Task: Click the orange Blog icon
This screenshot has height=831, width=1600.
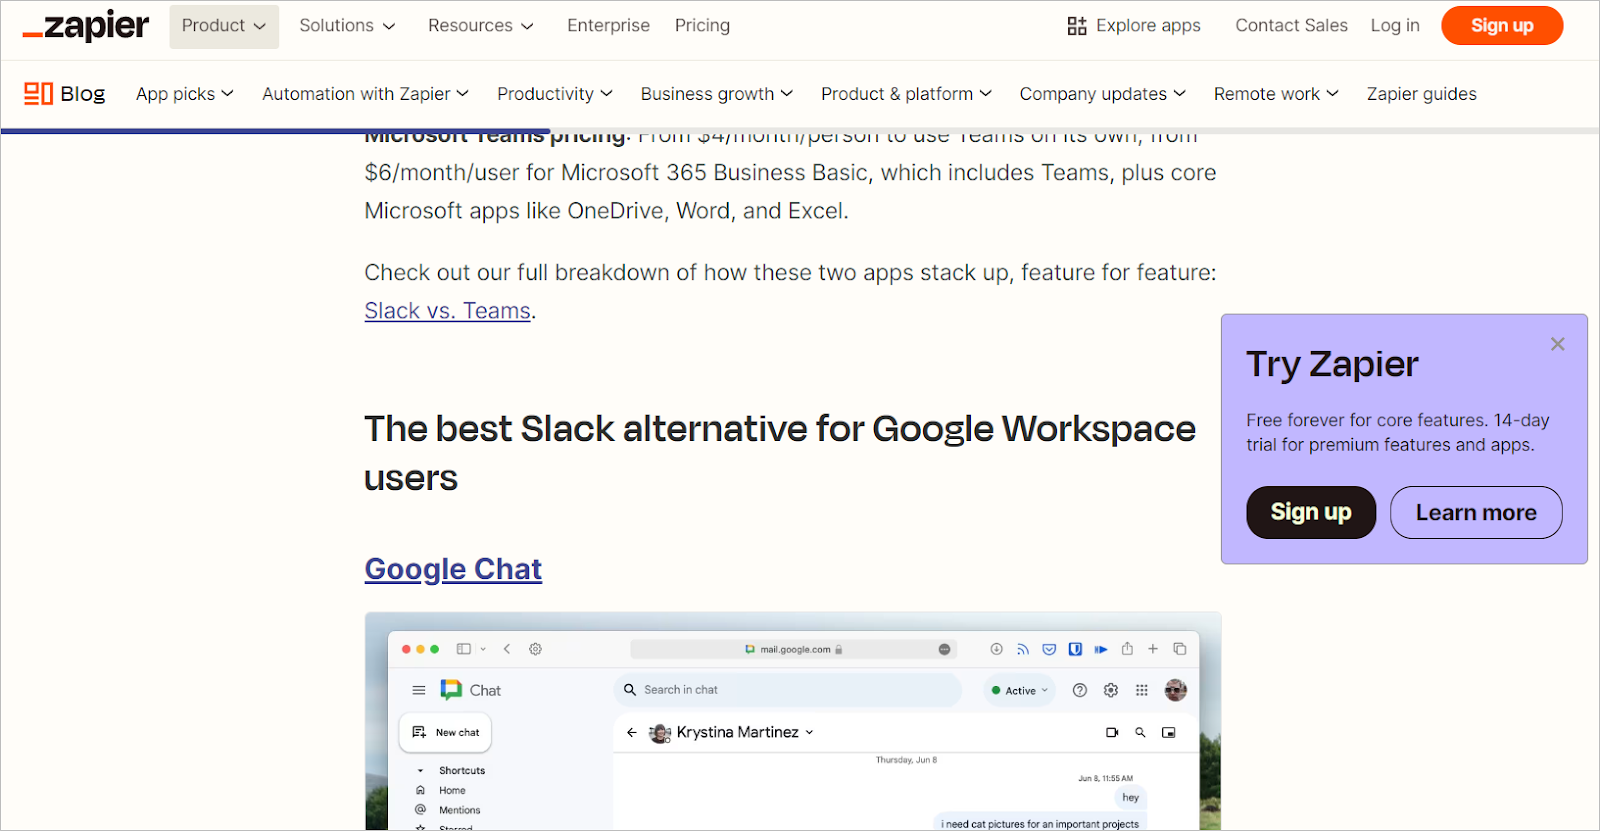Action: [38, 94]
